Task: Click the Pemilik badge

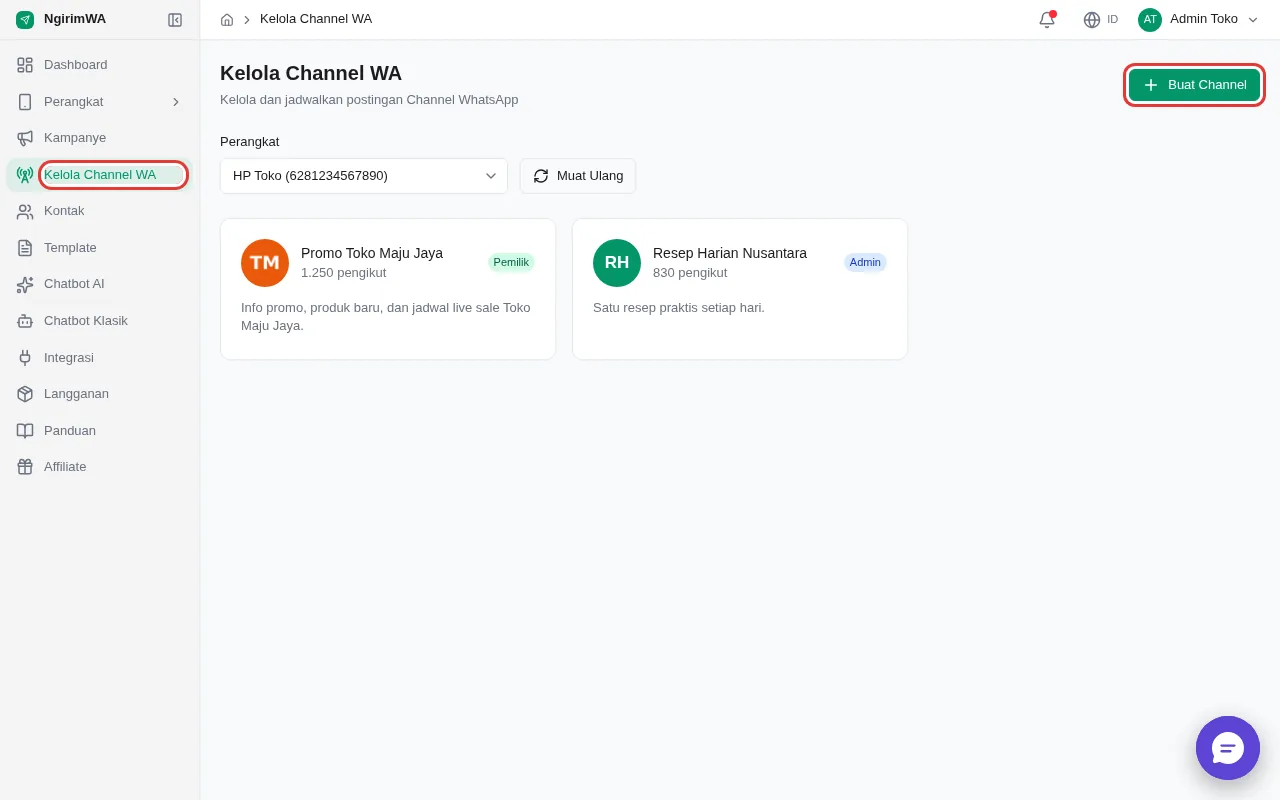Action: [x=511, y=262]
